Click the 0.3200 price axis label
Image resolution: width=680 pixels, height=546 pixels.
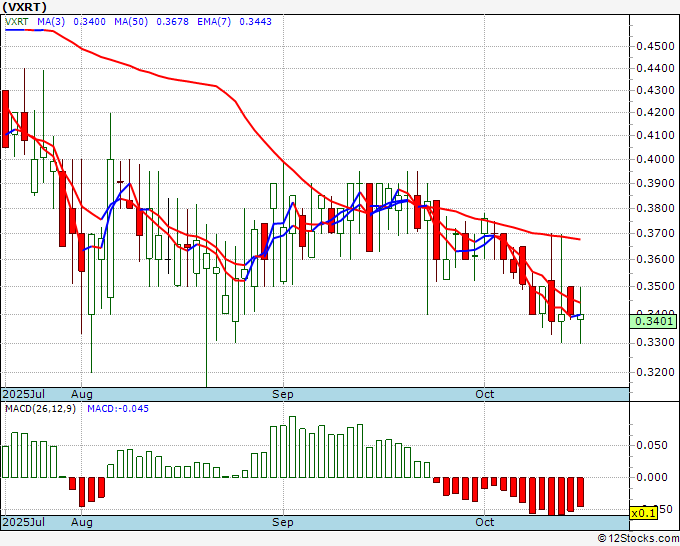[x=655, y=372]
